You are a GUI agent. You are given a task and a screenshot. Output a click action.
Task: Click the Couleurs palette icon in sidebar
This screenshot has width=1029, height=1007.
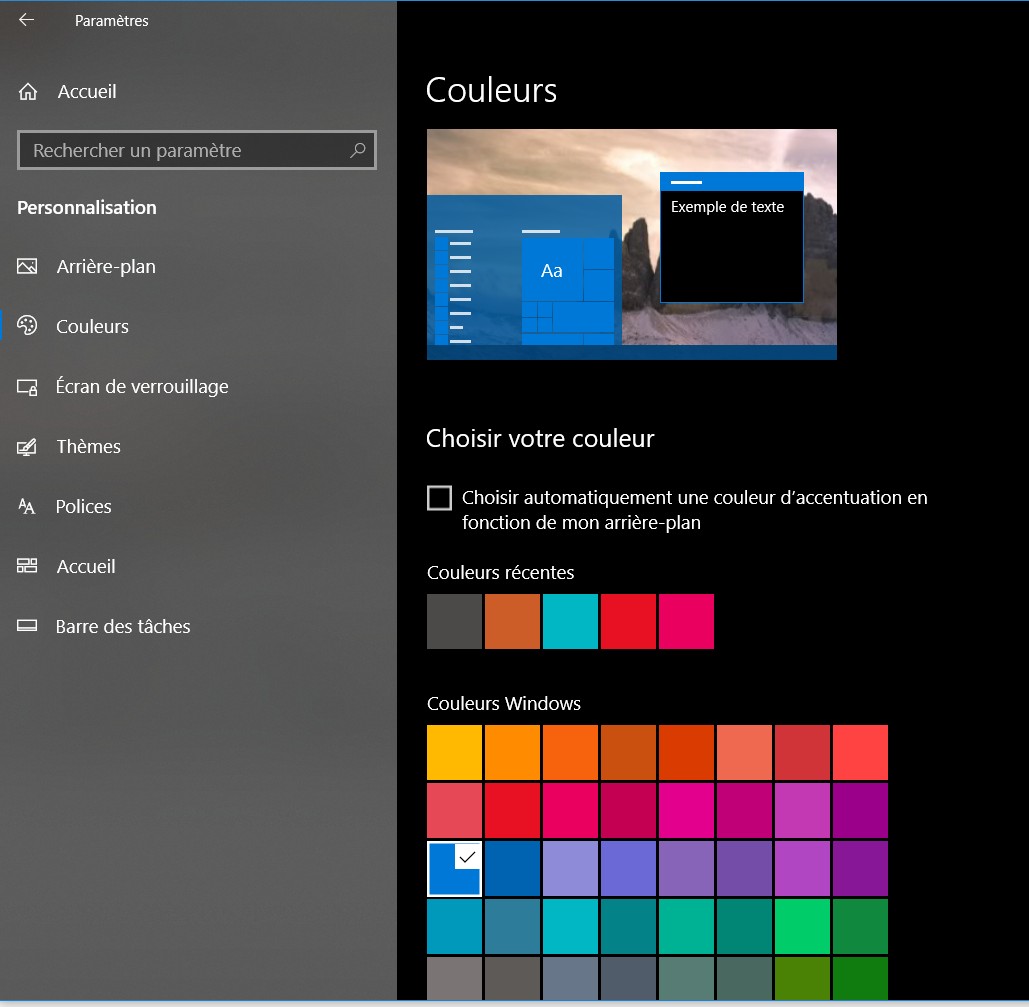(27, 326)
